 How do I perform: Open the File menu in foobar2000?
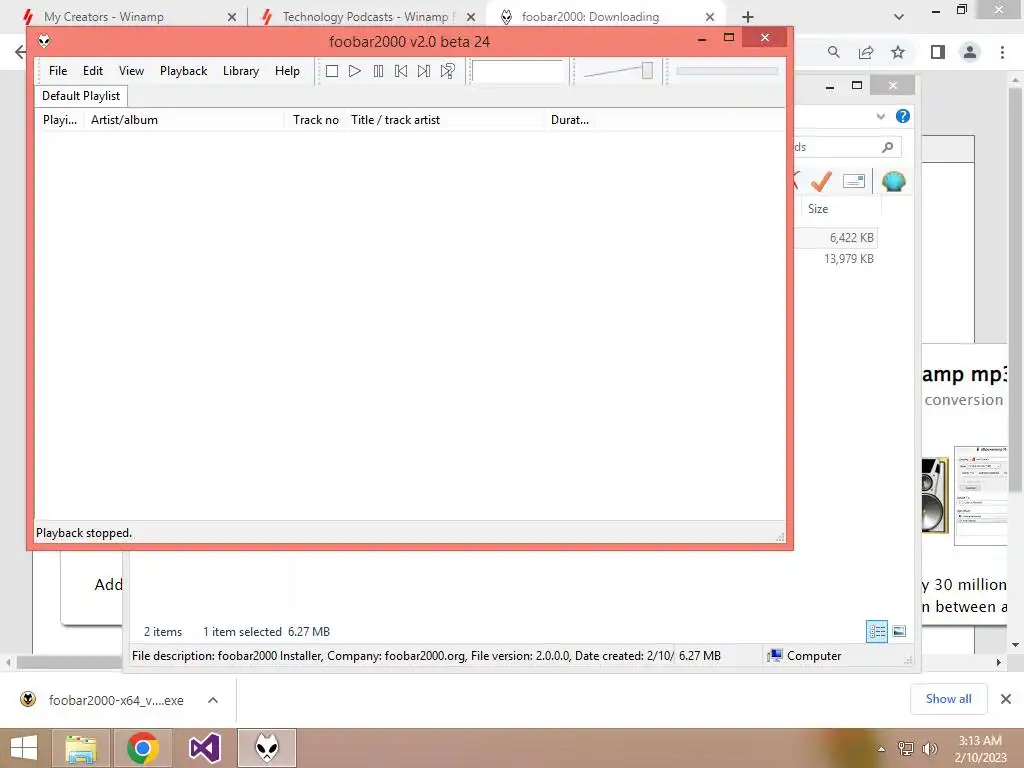click(58, 71)
